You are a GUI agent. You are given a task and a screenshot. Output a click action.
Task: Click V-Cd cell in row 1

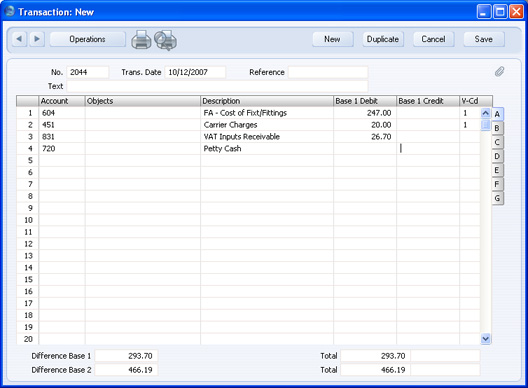[x=470, y=113]
